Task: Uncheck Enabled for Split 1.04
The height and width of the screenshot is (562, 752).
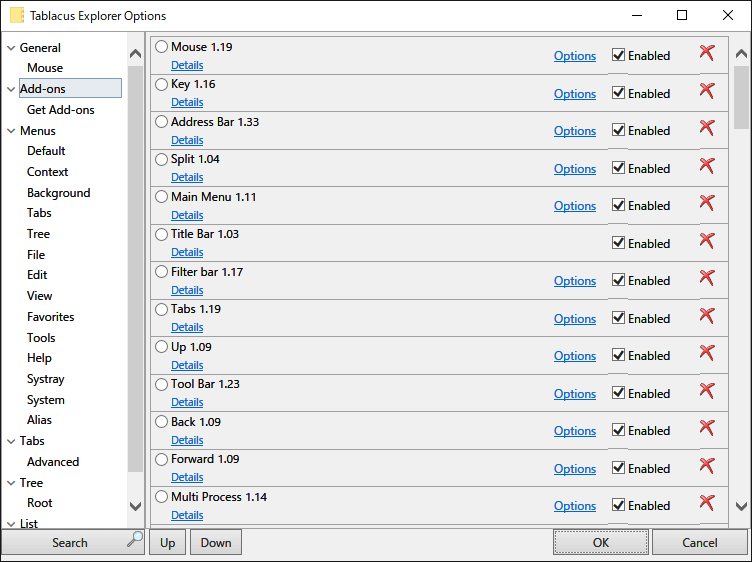Action: [x=618, y=168]
